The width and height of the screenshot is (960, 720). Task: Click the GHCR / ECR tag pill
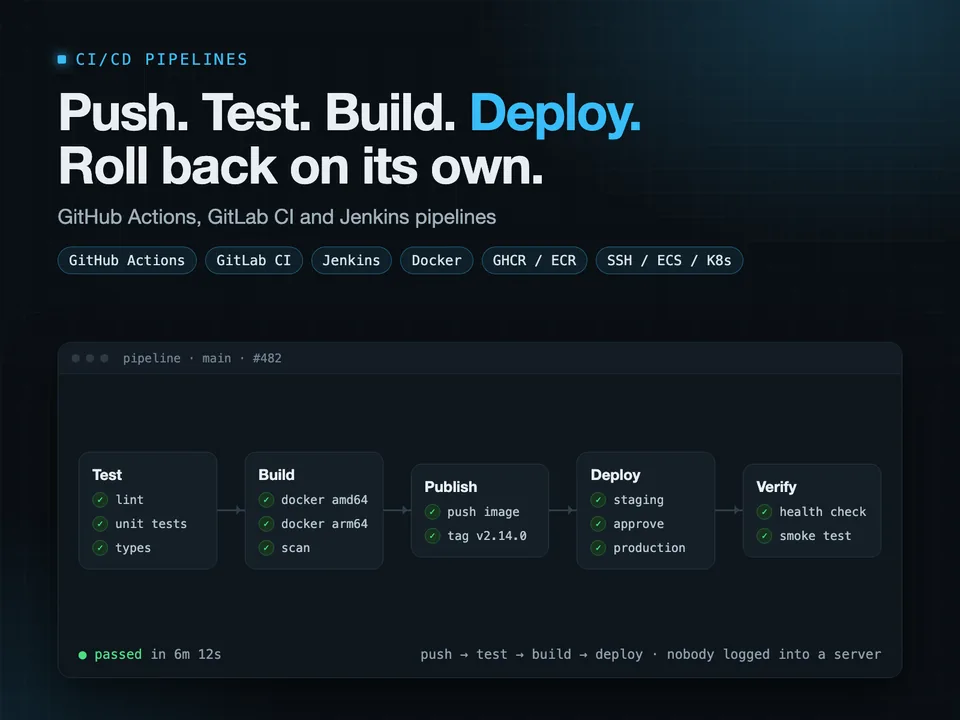(534, 260)
